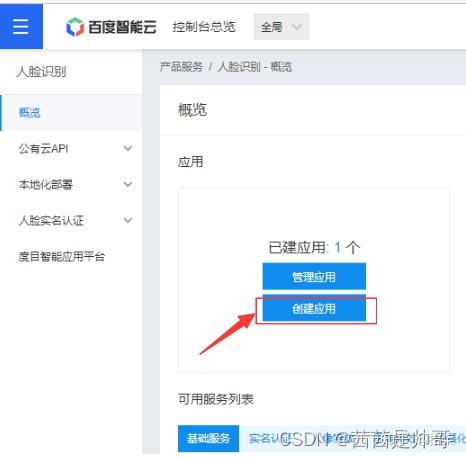The image size is (466, 459).
Task: Select 本地化部署 label in sidebar
Action: [46, 184]
